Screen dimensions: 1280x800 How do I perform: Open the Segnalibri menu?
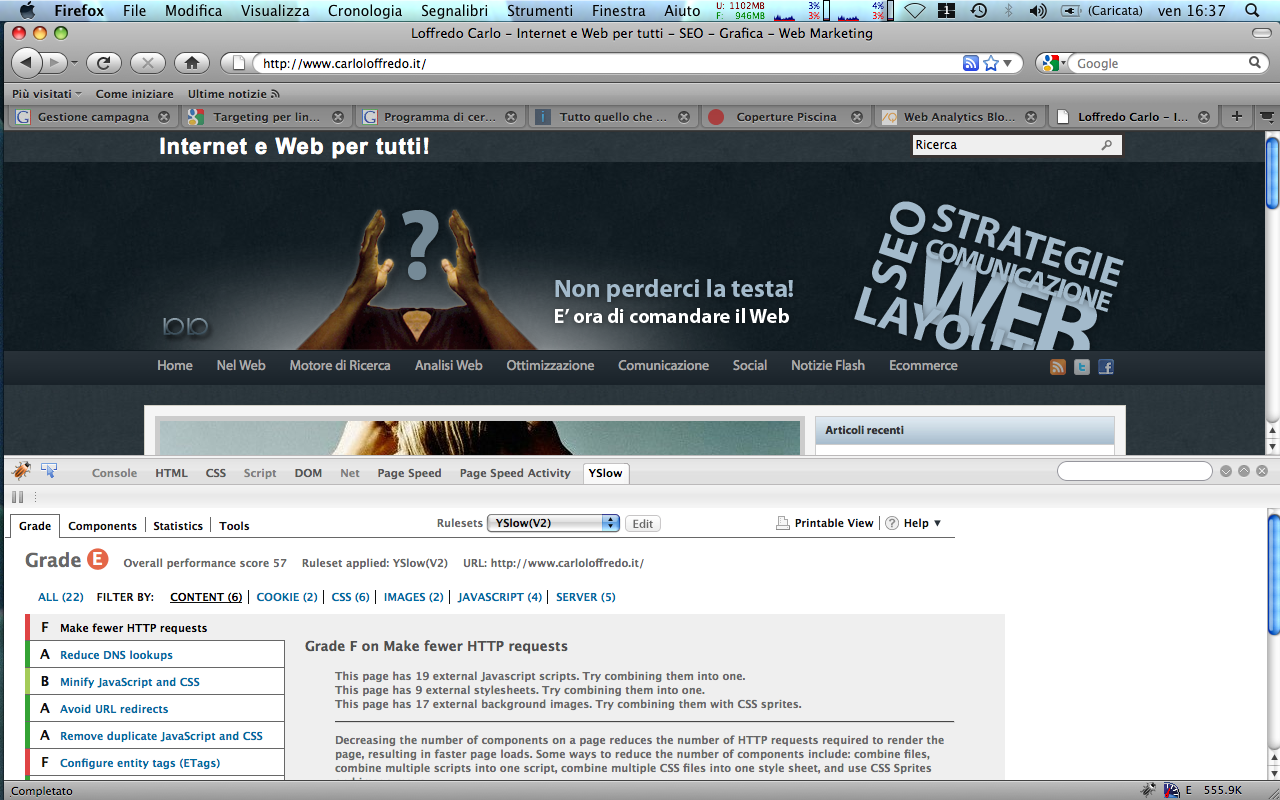(x=454, y=11)
